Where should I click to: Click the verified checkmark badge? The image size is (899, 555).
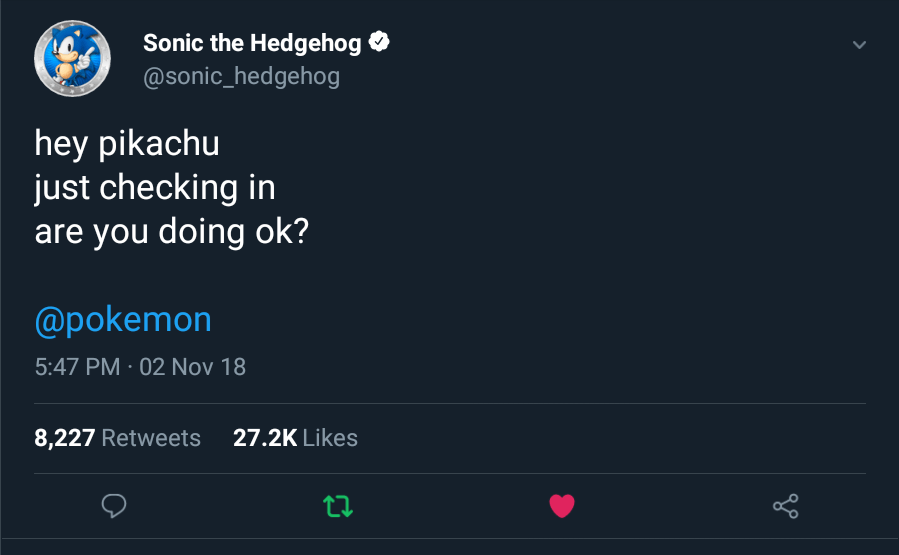coord(380,42)
